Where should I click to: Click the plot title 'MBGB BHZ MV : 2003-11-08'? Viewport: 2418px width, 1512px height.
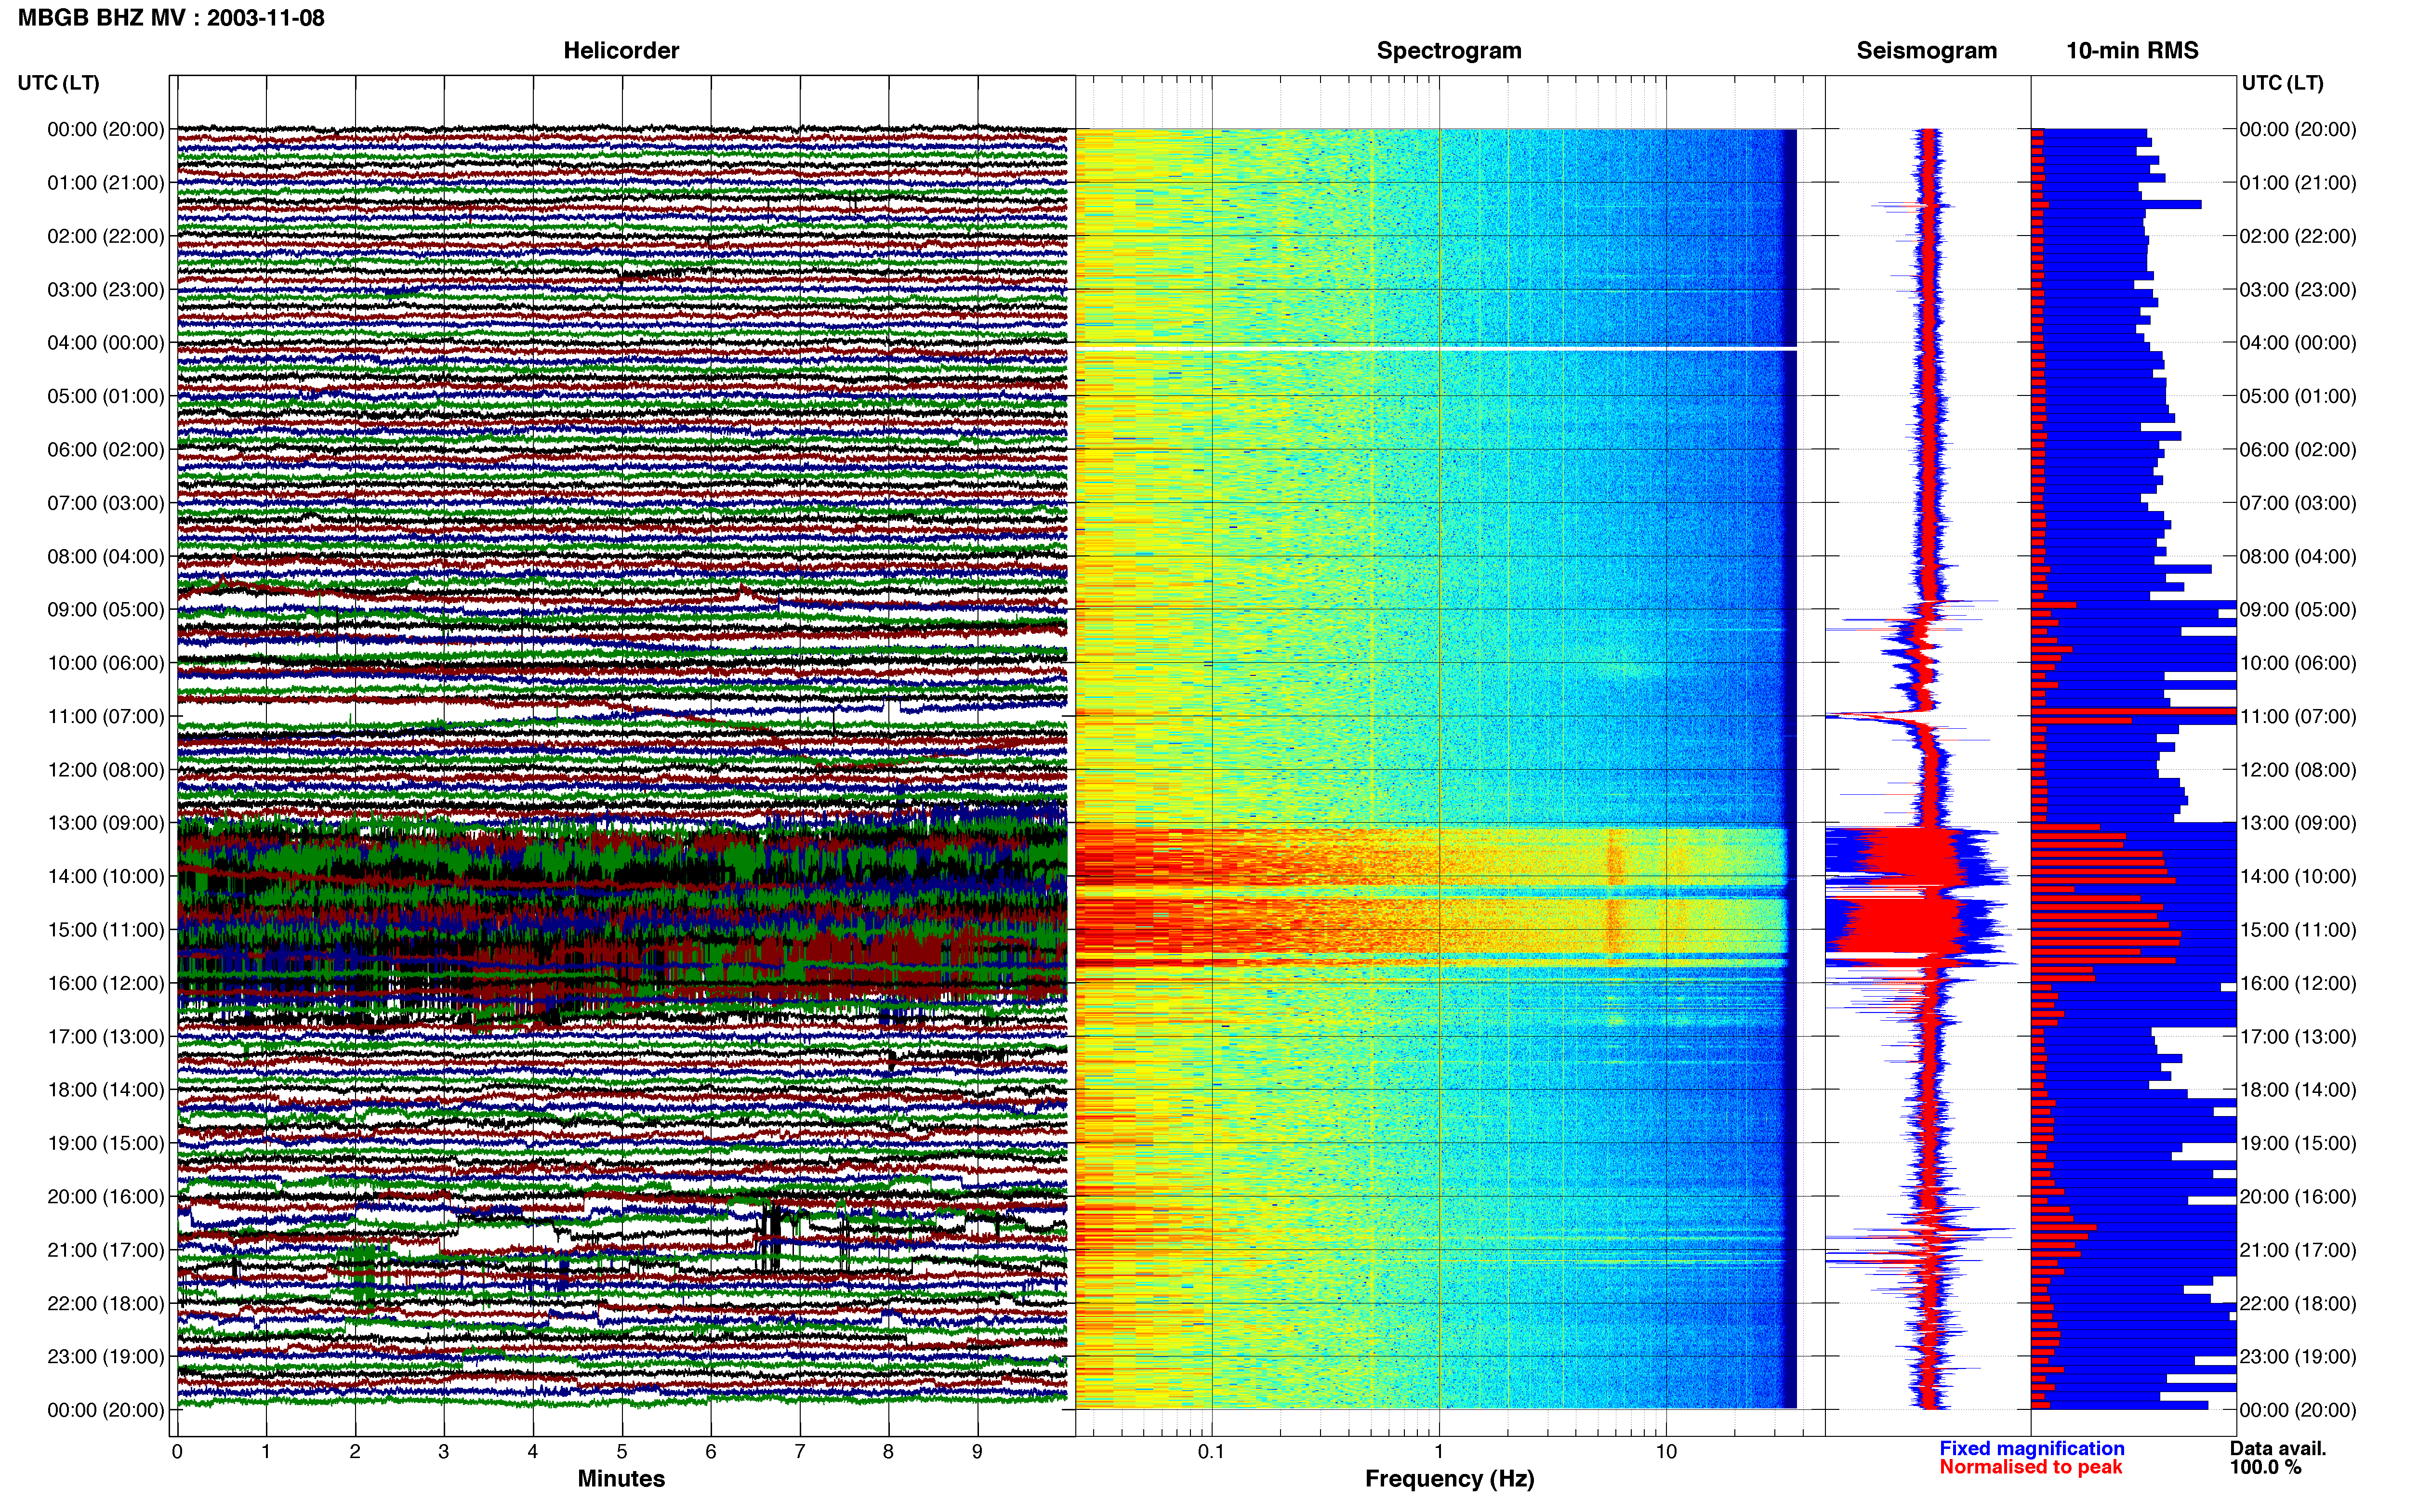(x=171, y=18)
